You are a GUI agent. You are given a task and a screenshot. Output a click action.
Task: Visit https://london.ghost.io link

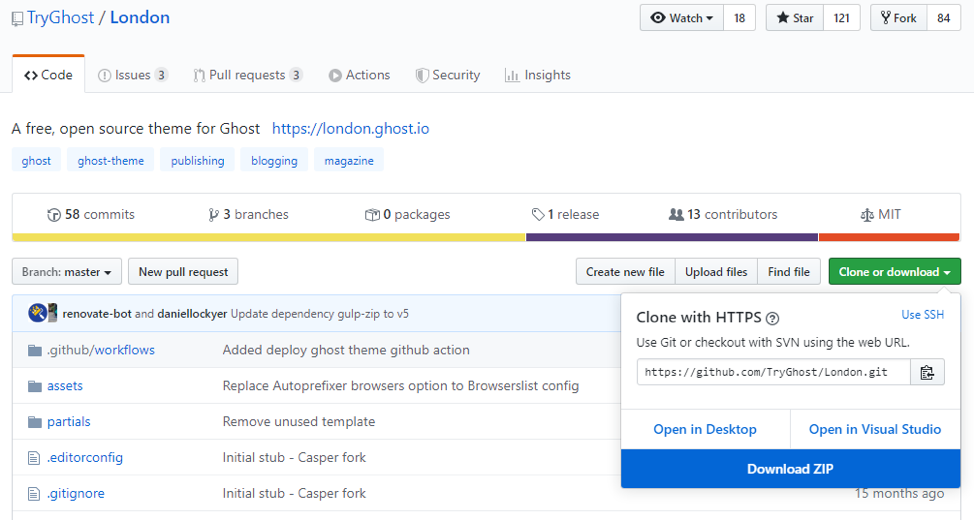click(350, 129)
